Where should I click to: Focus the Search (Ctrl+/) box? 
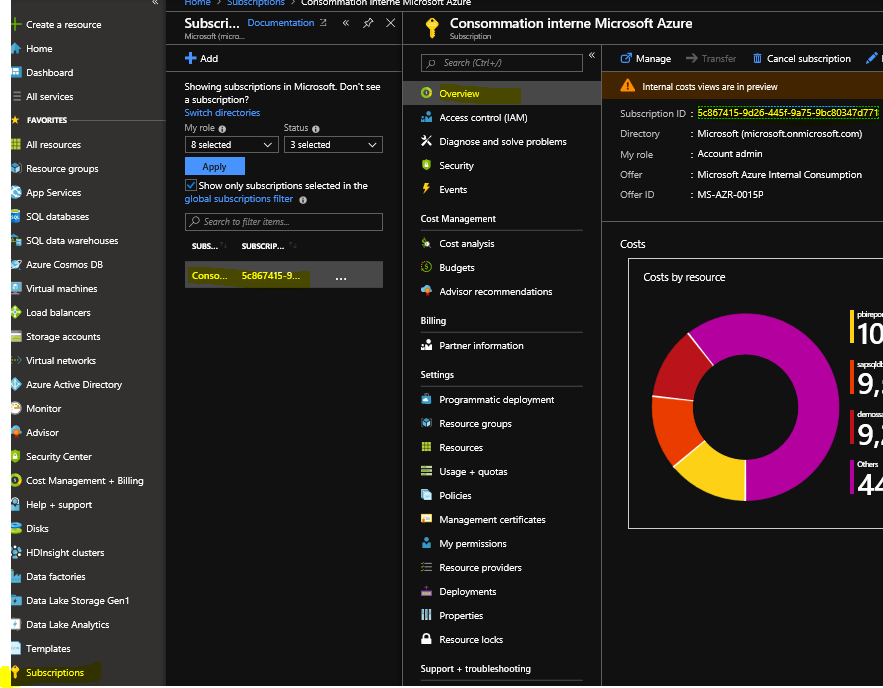[x=502, y=63]
